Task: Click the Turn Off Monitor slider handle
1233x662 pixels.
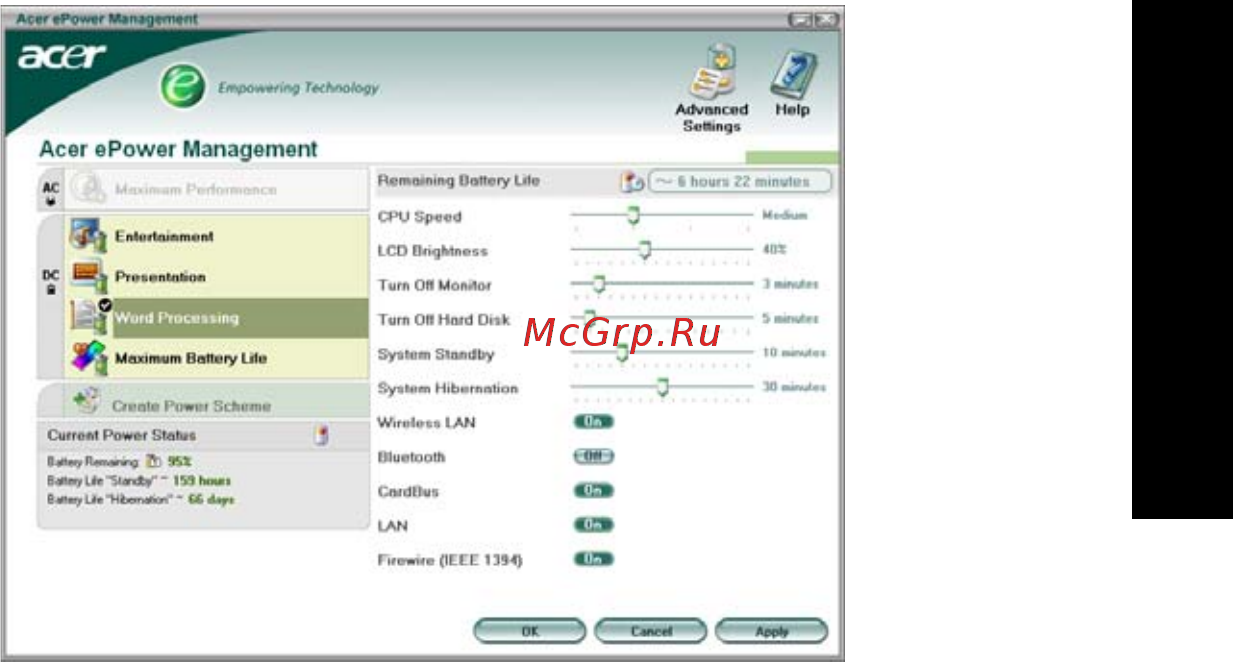Action: pos(598,284)
